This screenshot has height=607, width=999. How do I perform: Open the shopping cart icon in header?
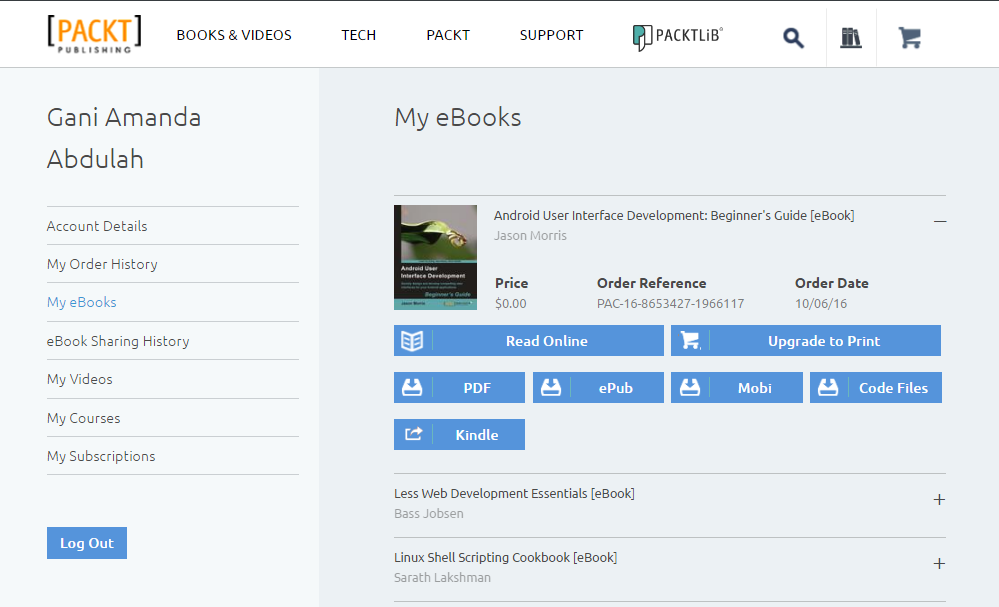coord(909,38)
